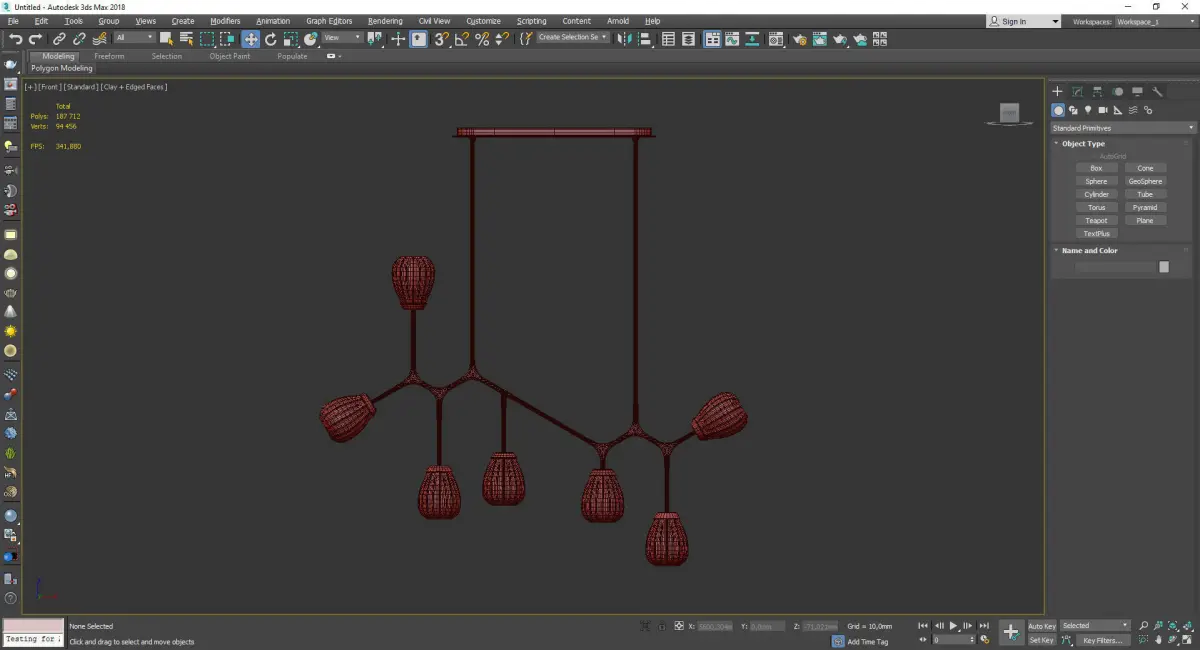
Task: Activate the Select and Rotate tool
Action: click(270, 39)
